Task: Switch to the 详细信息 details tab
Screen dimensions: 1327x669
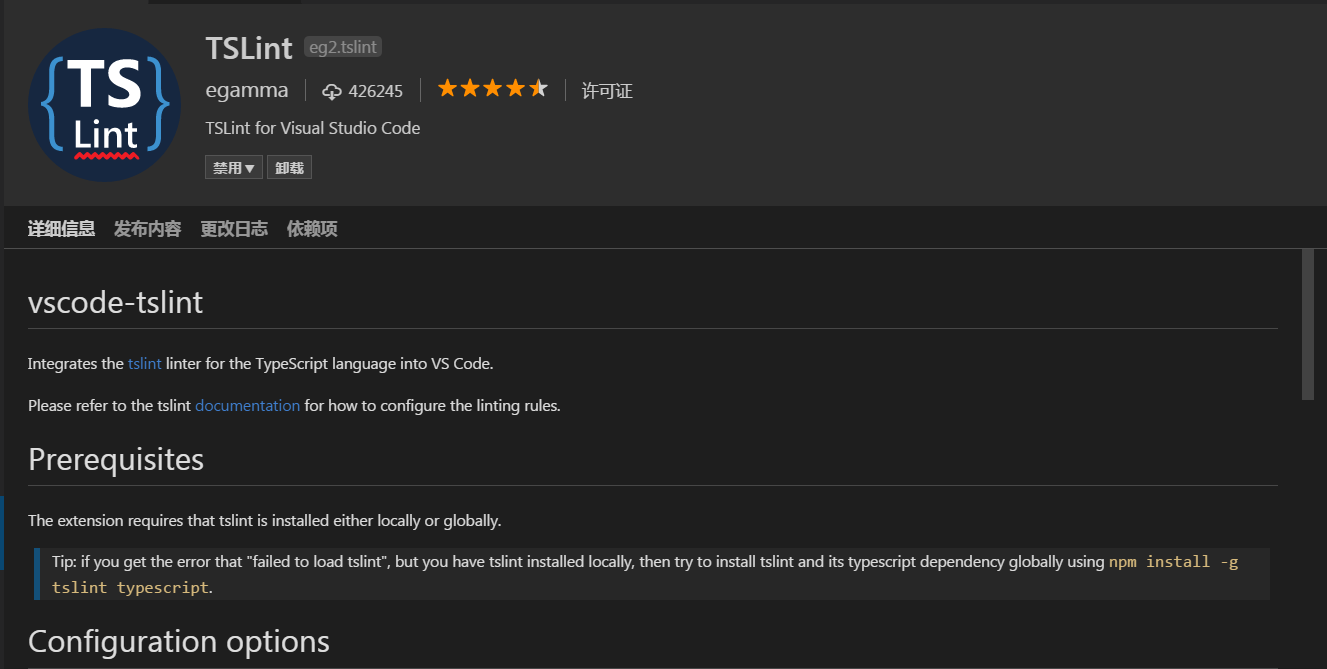Action: point(61,229)
